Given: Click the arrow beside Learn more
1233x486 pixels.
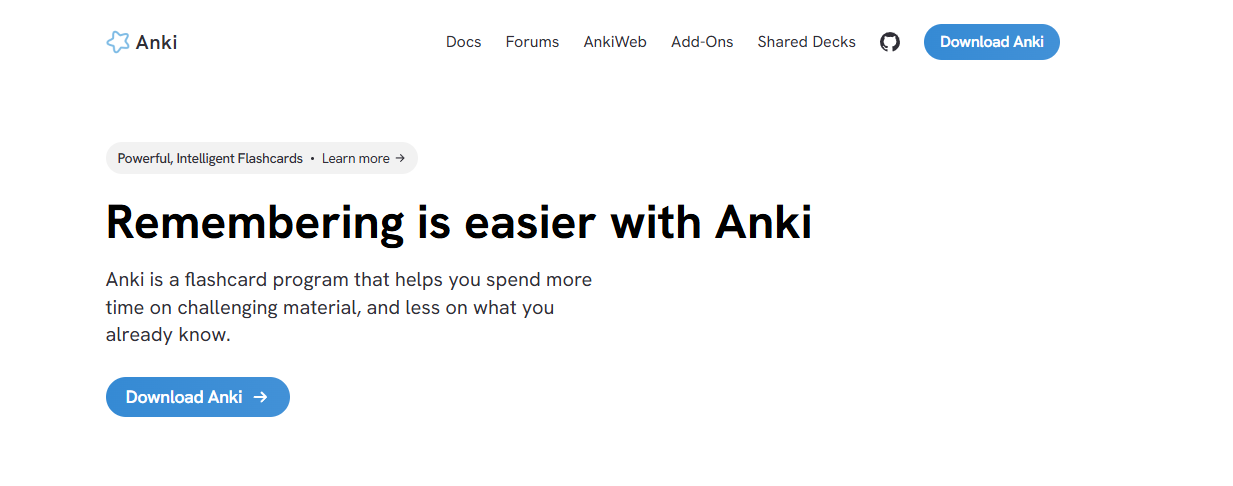Looking at the screenshot, I should pos(400,158).
